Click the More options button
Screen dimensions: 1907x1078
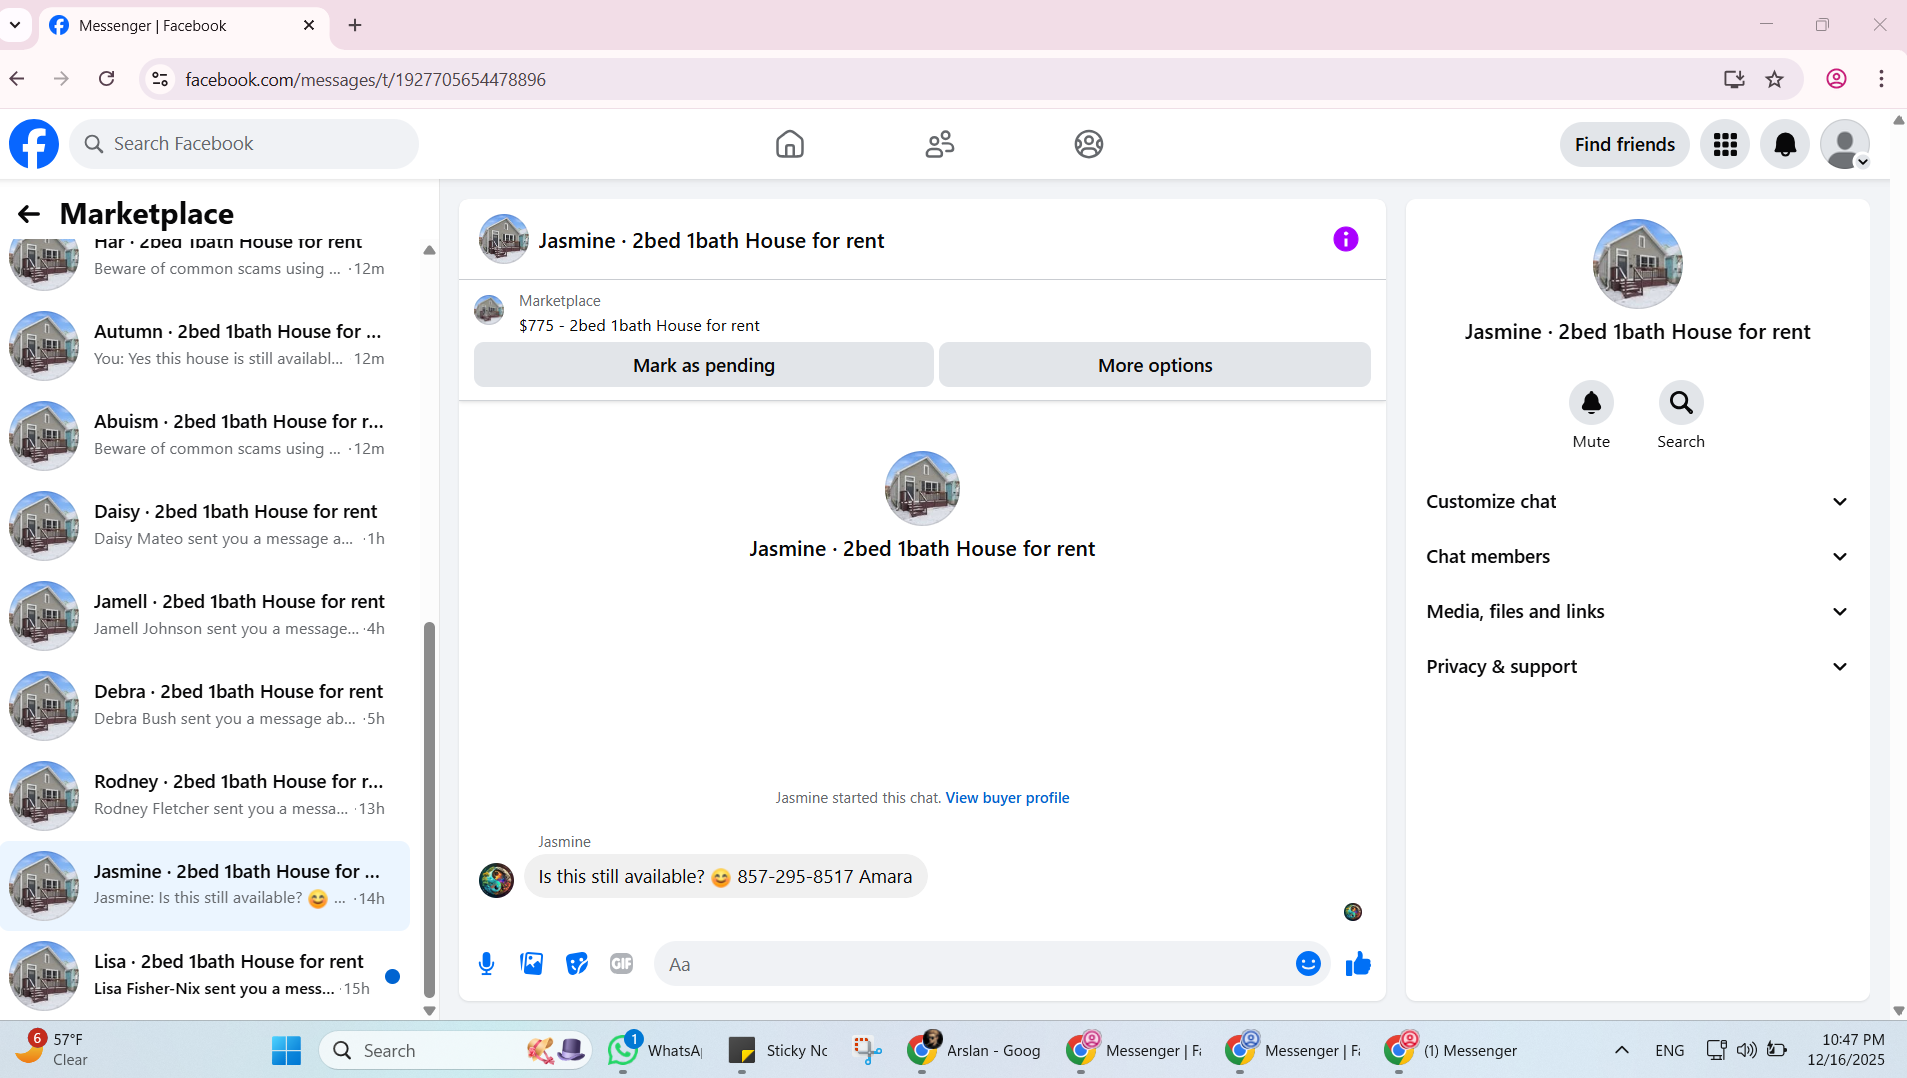pyautogui.click(x=1155, y=365)
